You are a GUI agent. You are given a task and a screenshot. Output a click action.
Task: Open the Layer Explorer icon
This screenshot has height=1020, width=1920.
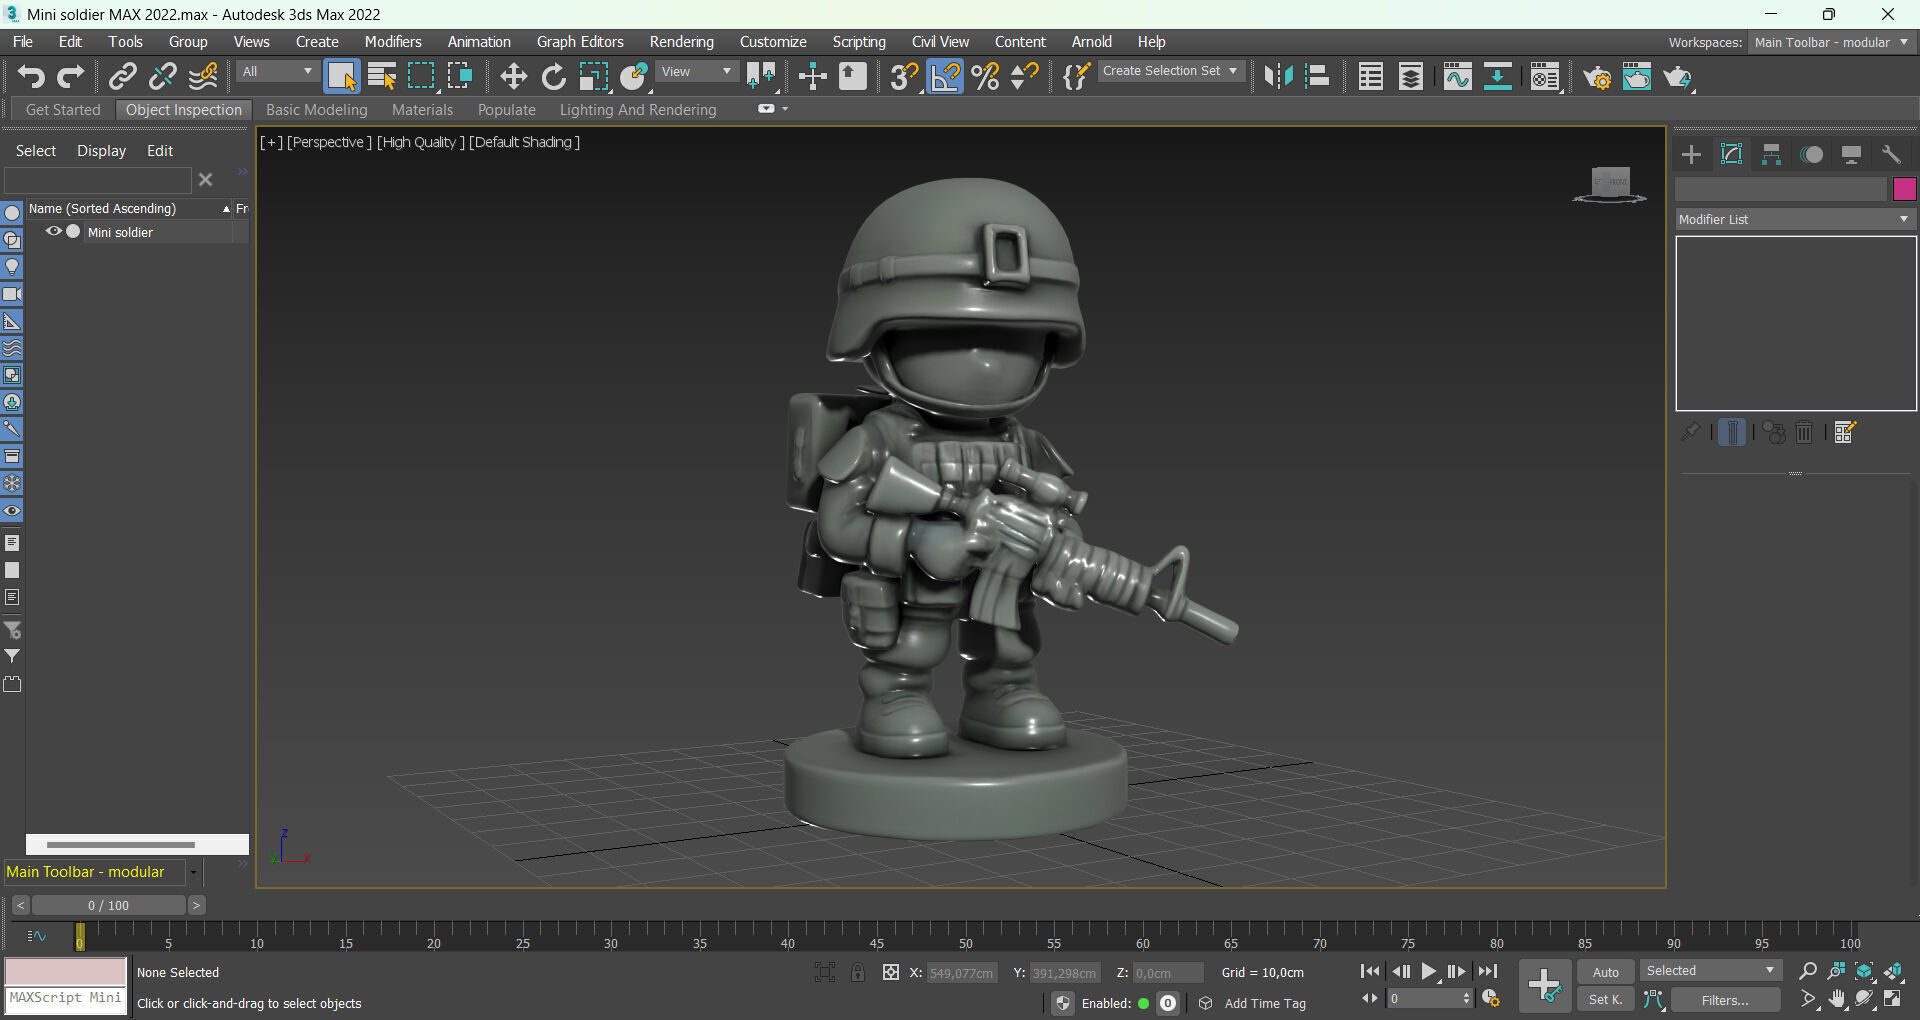tap(1411, 77)
